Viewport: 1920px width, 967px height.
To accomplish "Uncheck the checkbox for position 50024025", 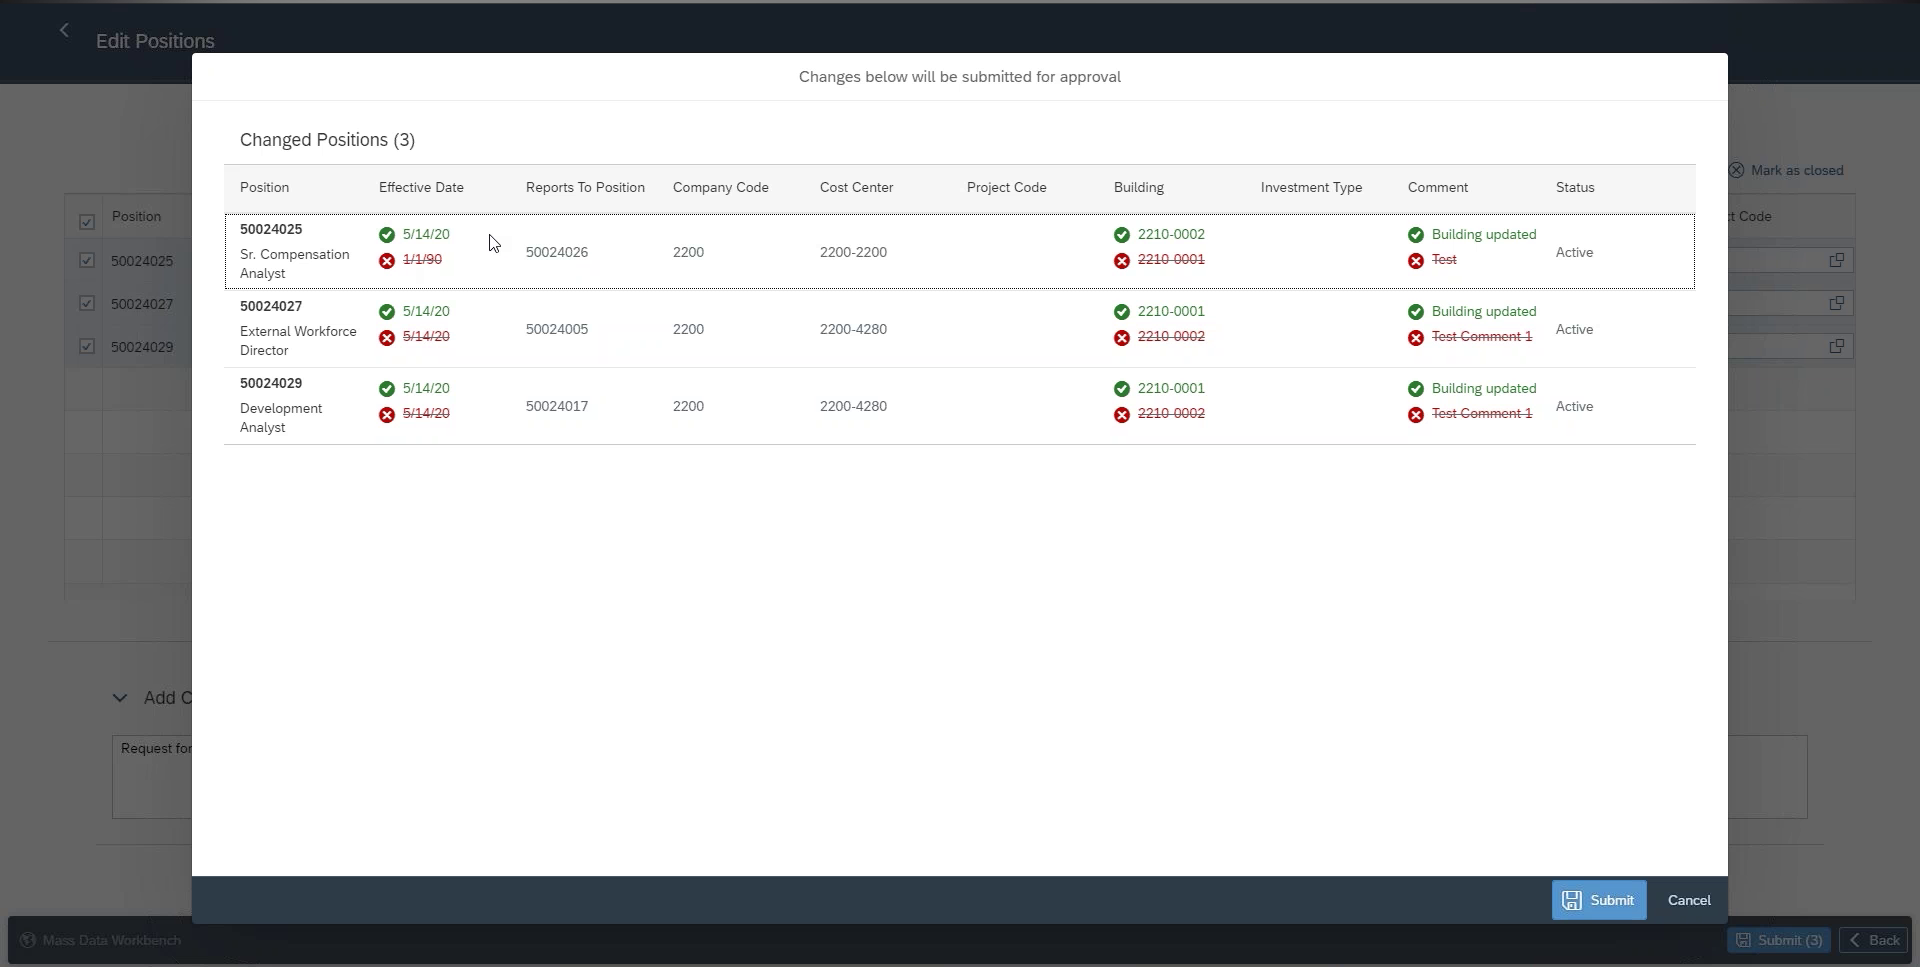I will pos(87,261).
